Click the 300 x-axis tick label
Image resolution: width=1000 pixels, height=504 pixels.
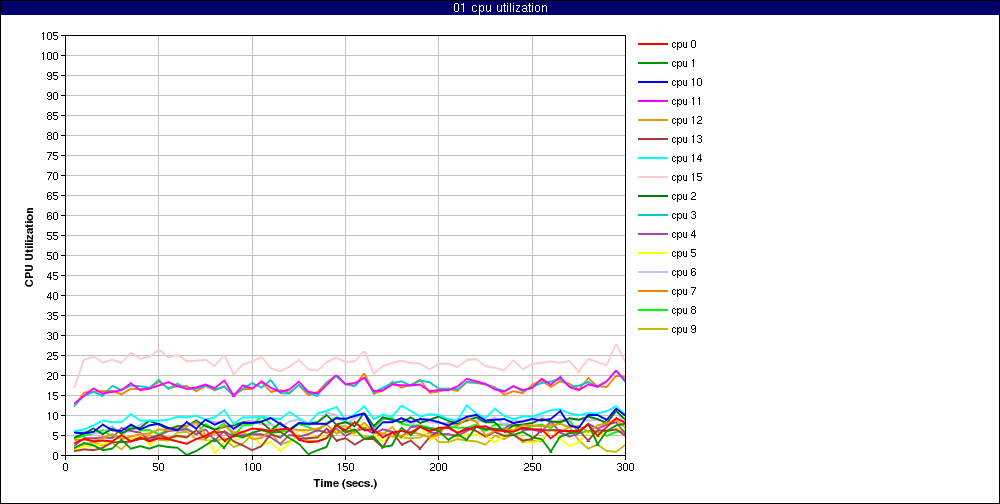click(x=625, y=466)
